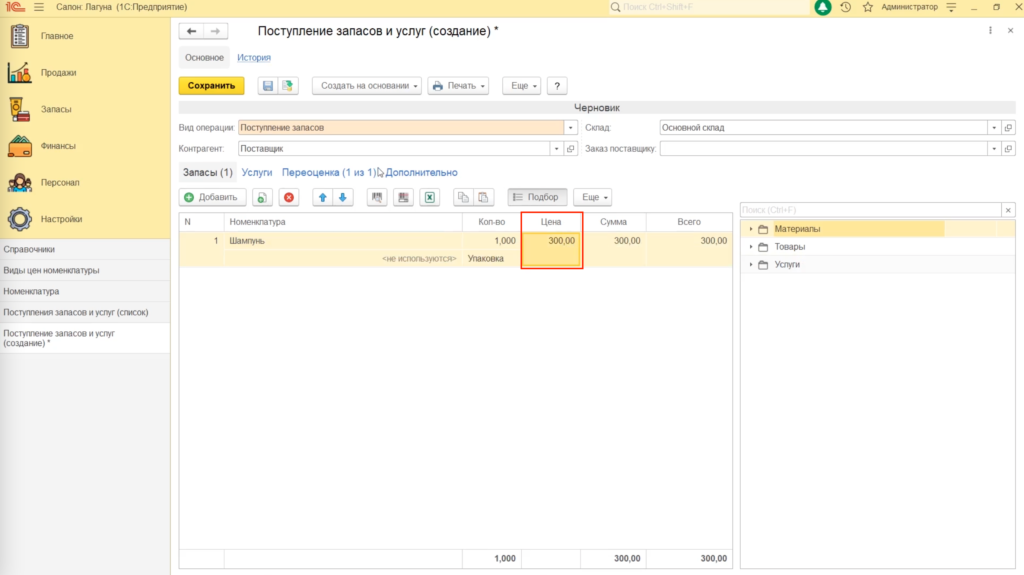This screenshot has height=575, width=1024.
Task: Click the post document icon next to save
Action: [287, 86]
